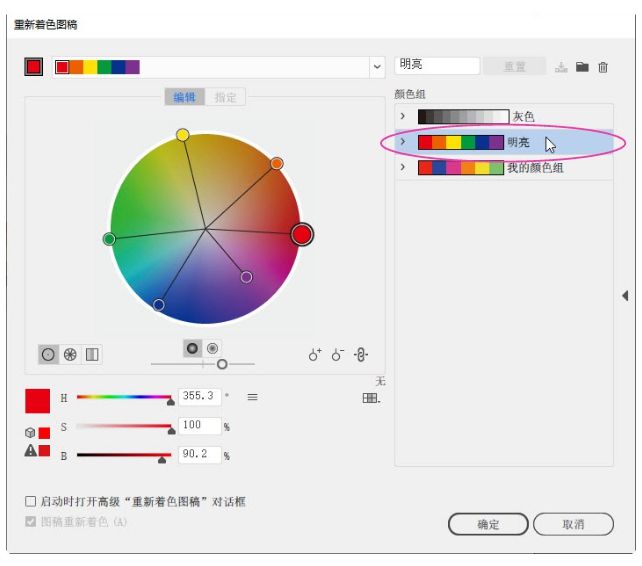Open the color mode menu beside H value
The image size is (642, 566).
click(x=252, y=397)
